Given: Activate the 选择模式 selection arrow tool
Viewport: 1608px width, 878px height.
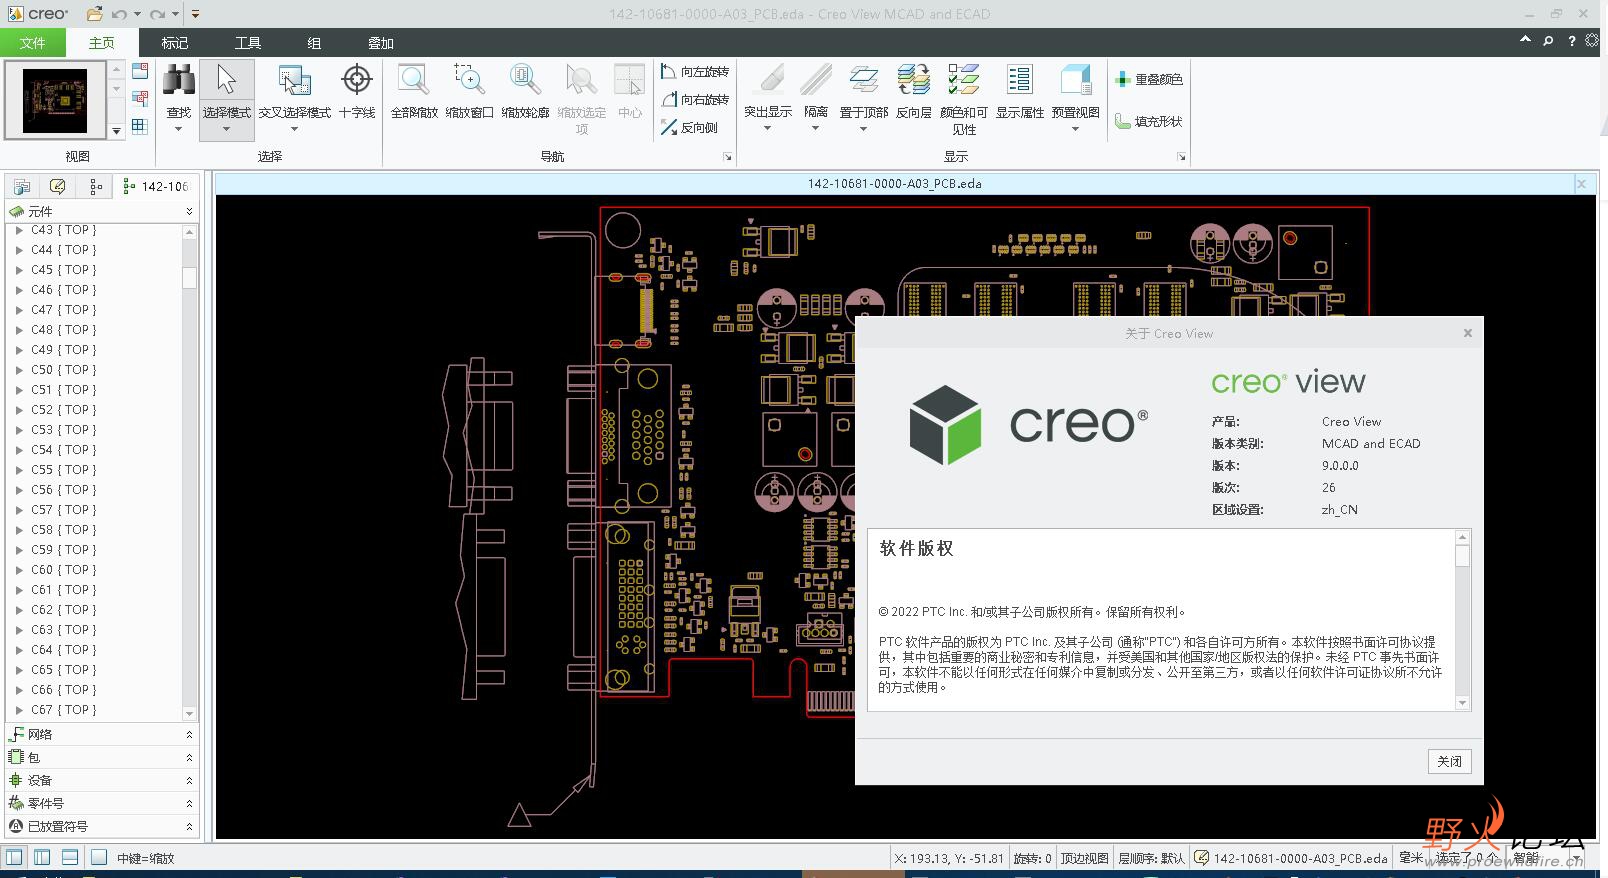Looking at the screenshot, I should [226, 80].
